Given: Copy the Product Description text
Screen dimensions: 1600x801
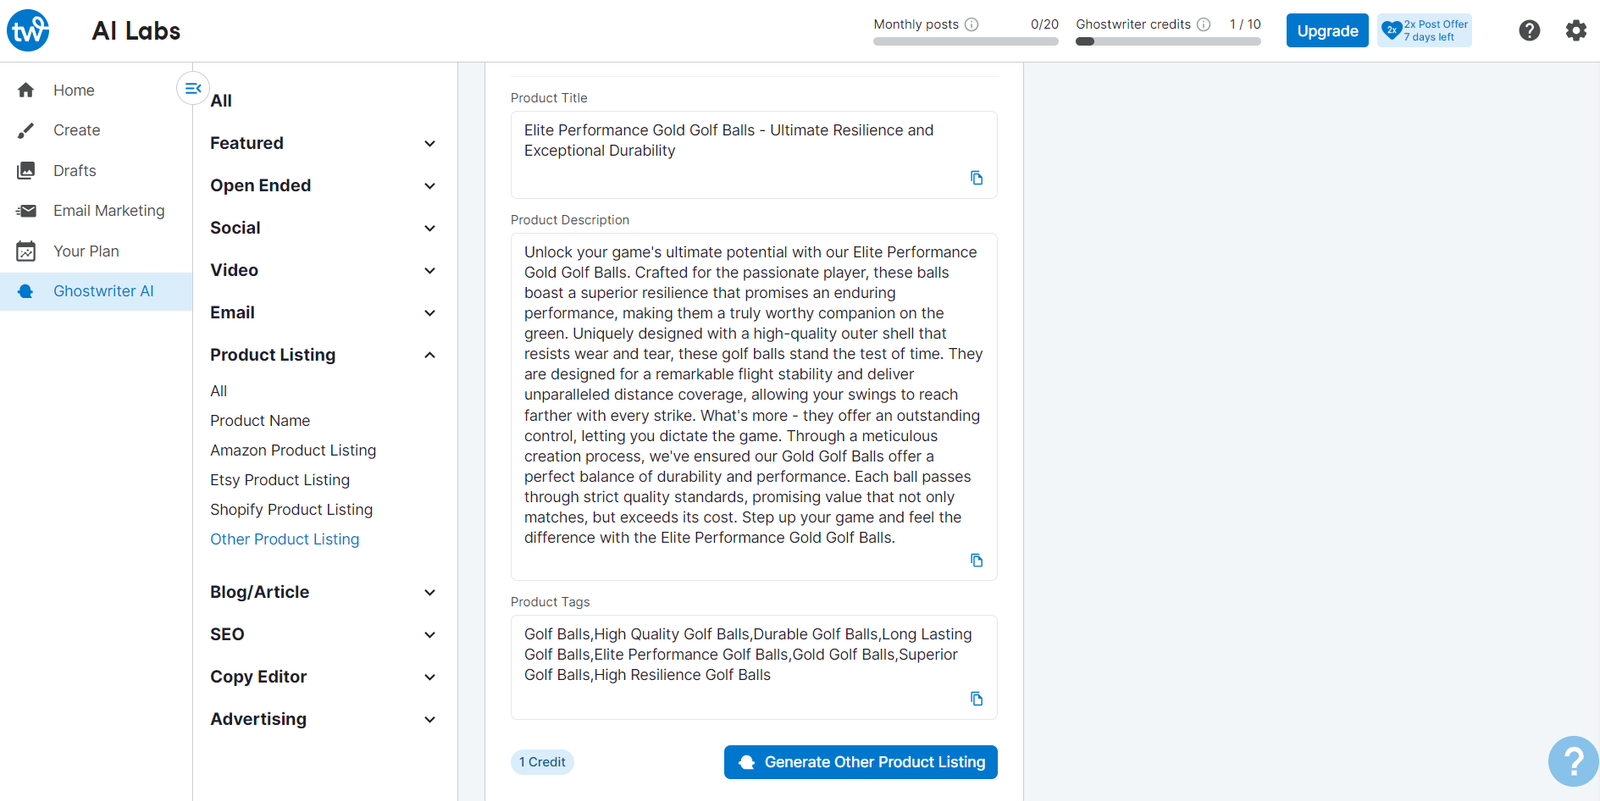Looking at the screenshot, I should click(977, 560).
